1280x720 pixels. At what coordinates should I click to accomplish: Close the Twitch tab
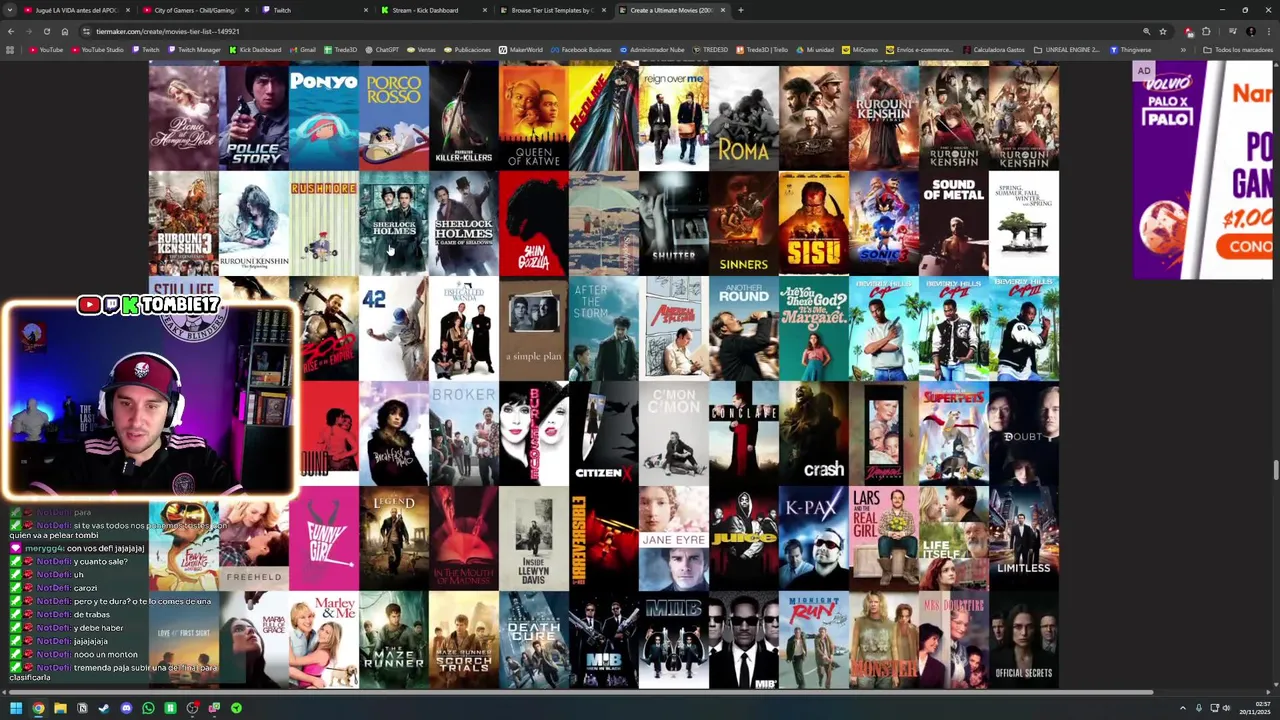point(365,10)
